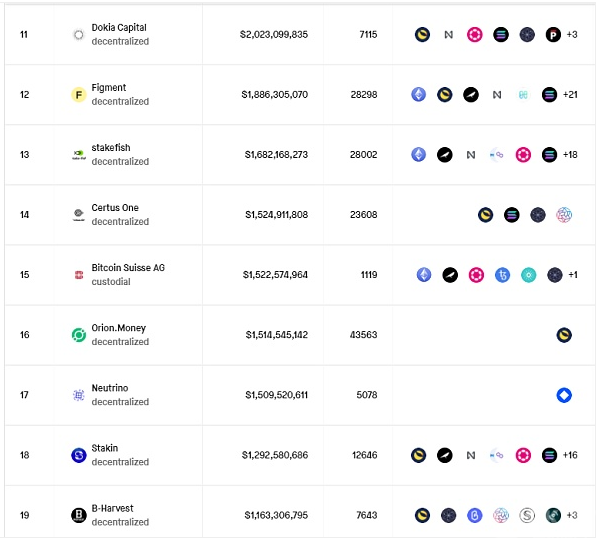
Task: Click the Solana icon in the Certus One row
Action: point(512,215)
